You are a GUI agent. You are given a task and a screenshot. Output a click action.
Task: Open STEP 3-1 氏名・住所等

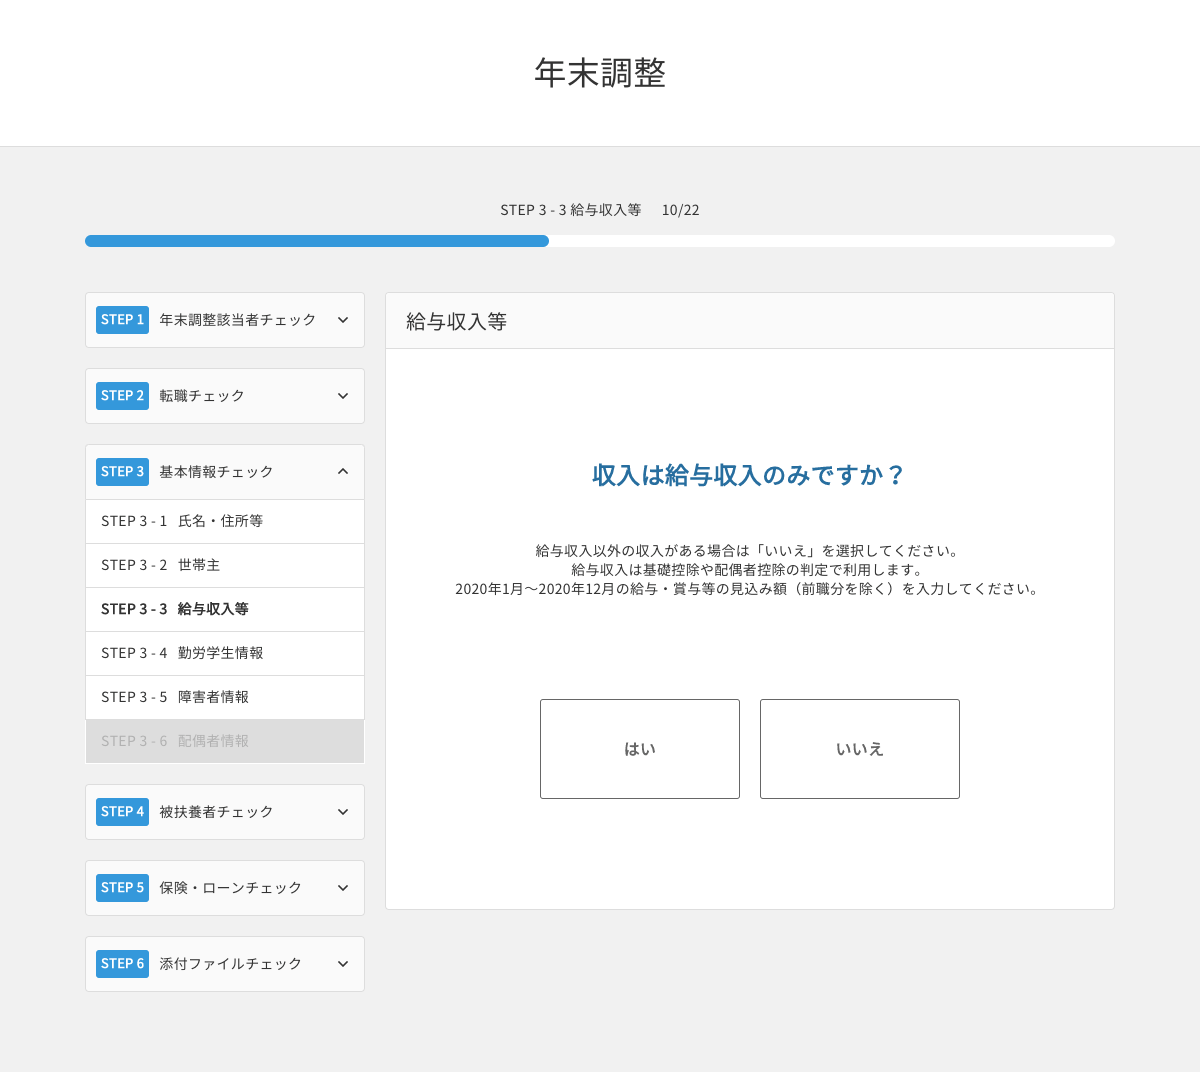[x=225, y=522]
